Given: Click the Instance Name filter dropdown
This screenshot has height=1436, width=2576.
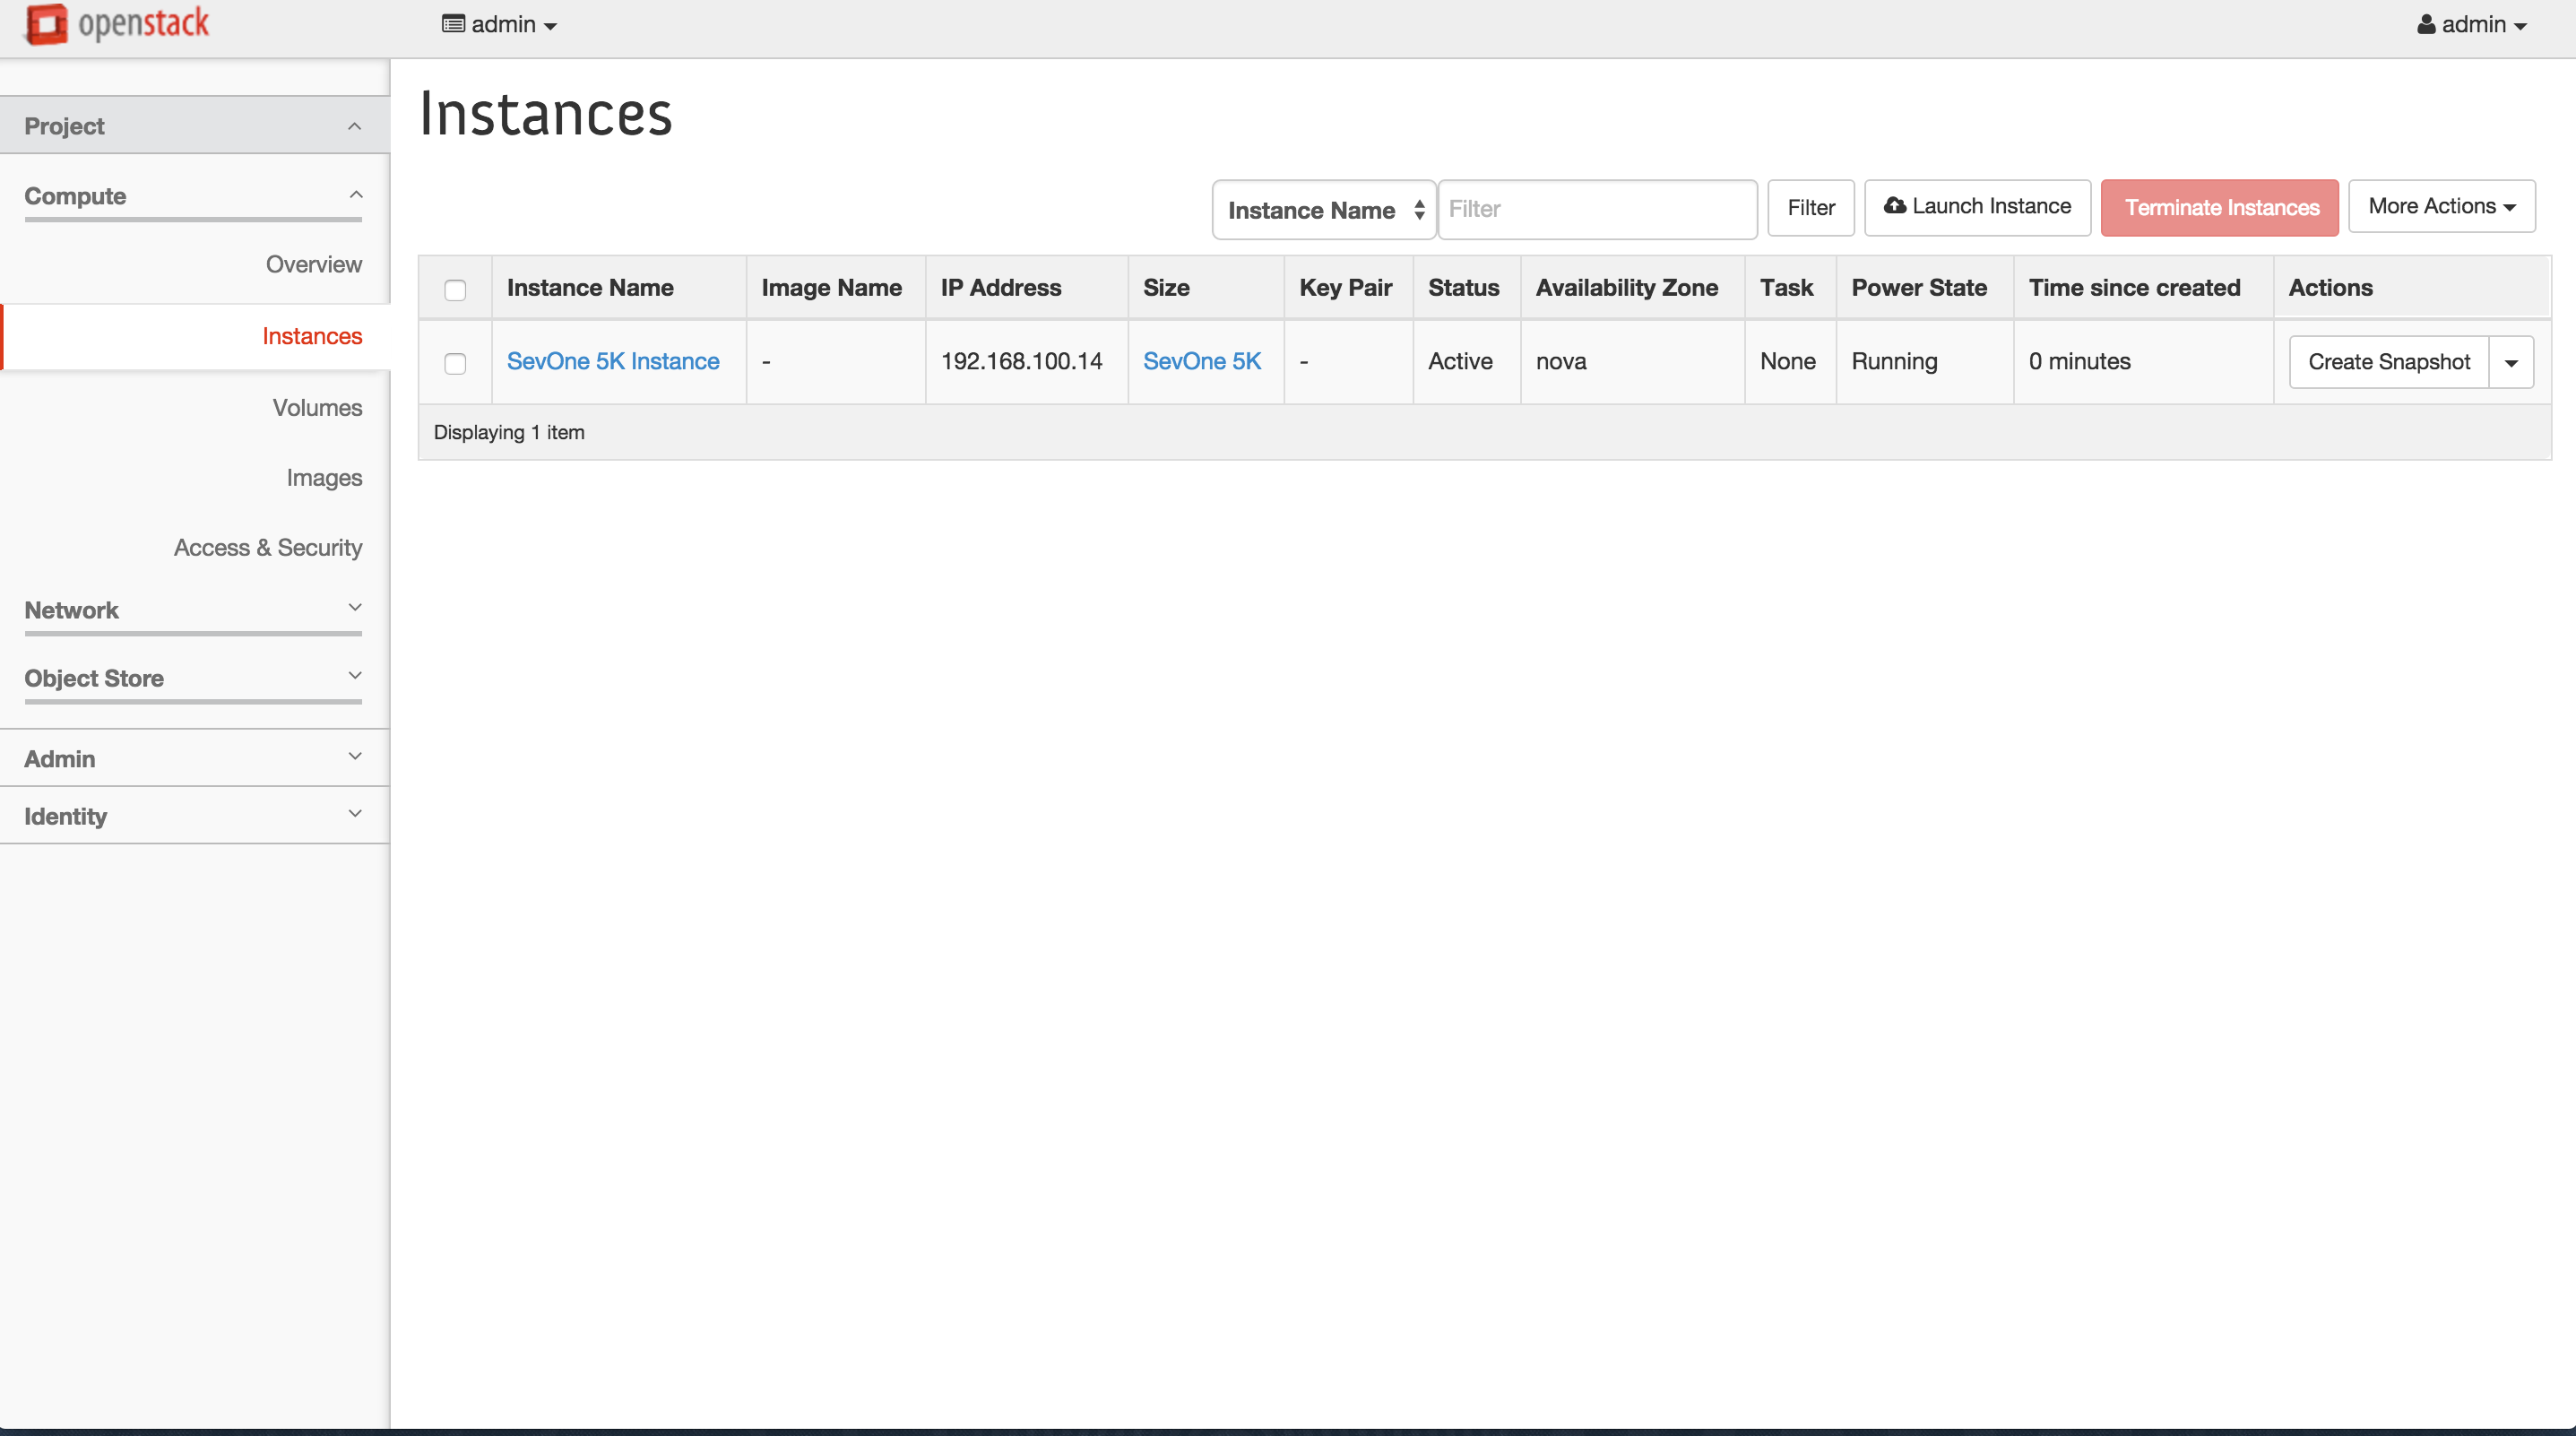Looking at the screenshot, I should [x=1324, y=209].
